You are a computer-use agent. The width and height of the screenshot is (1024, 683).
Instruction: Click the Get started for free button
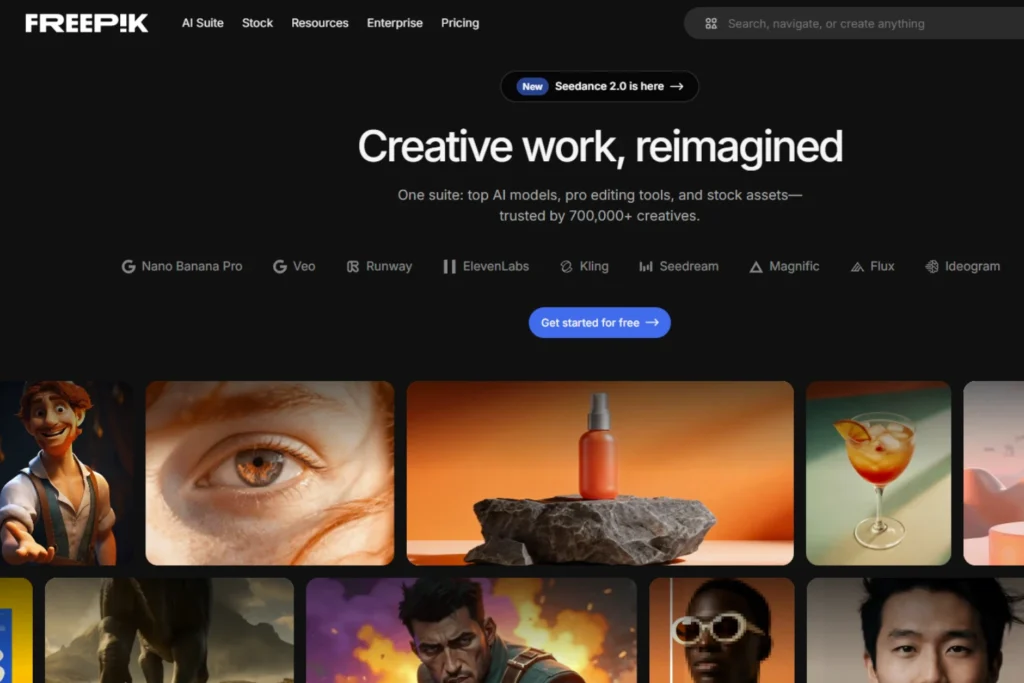tap(599, 322)
